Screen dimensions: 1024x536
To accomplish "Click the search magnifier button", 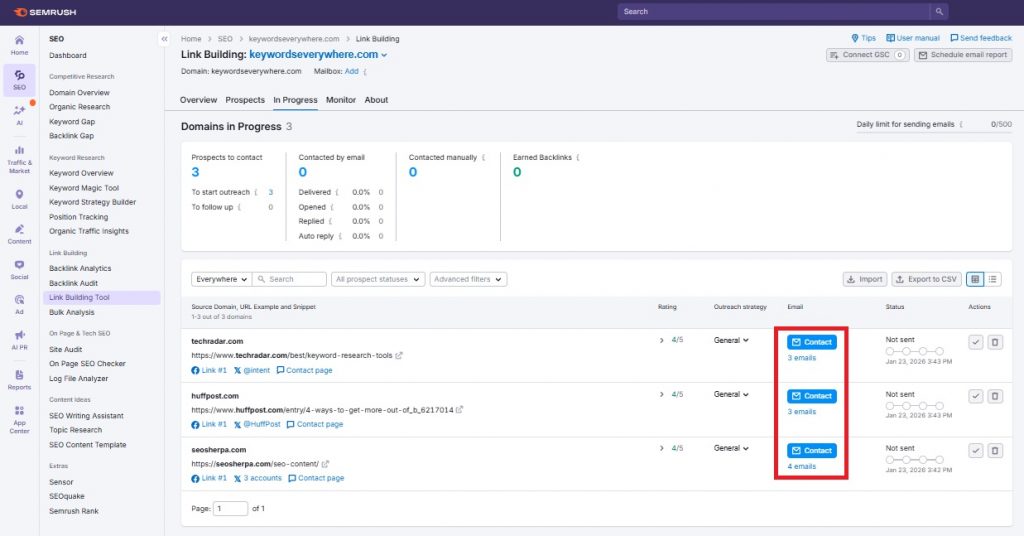I will (x=939, y=12).
